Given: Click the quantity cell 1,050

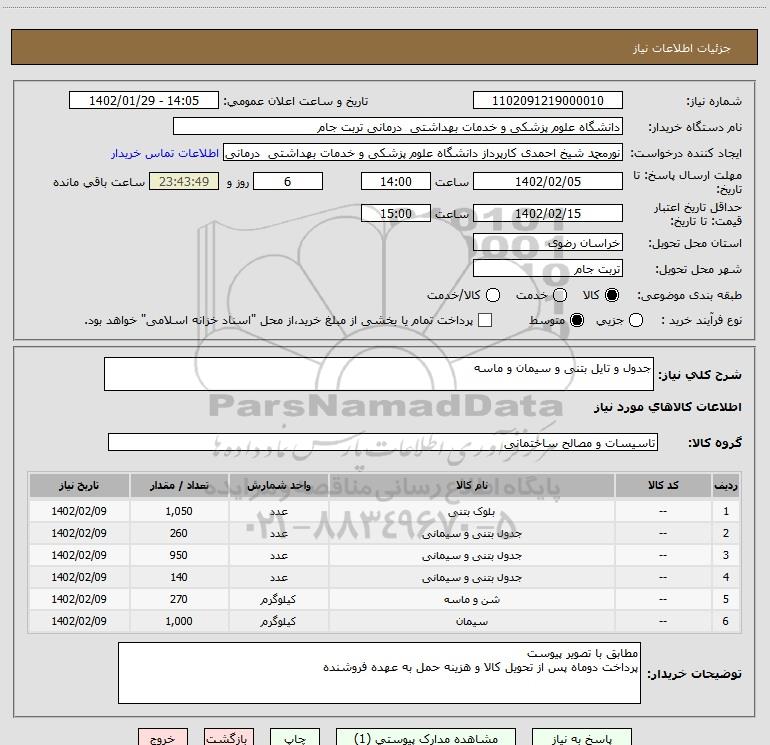Looking at the screenshot, I should pyautogui.click(x=179, y=511).
